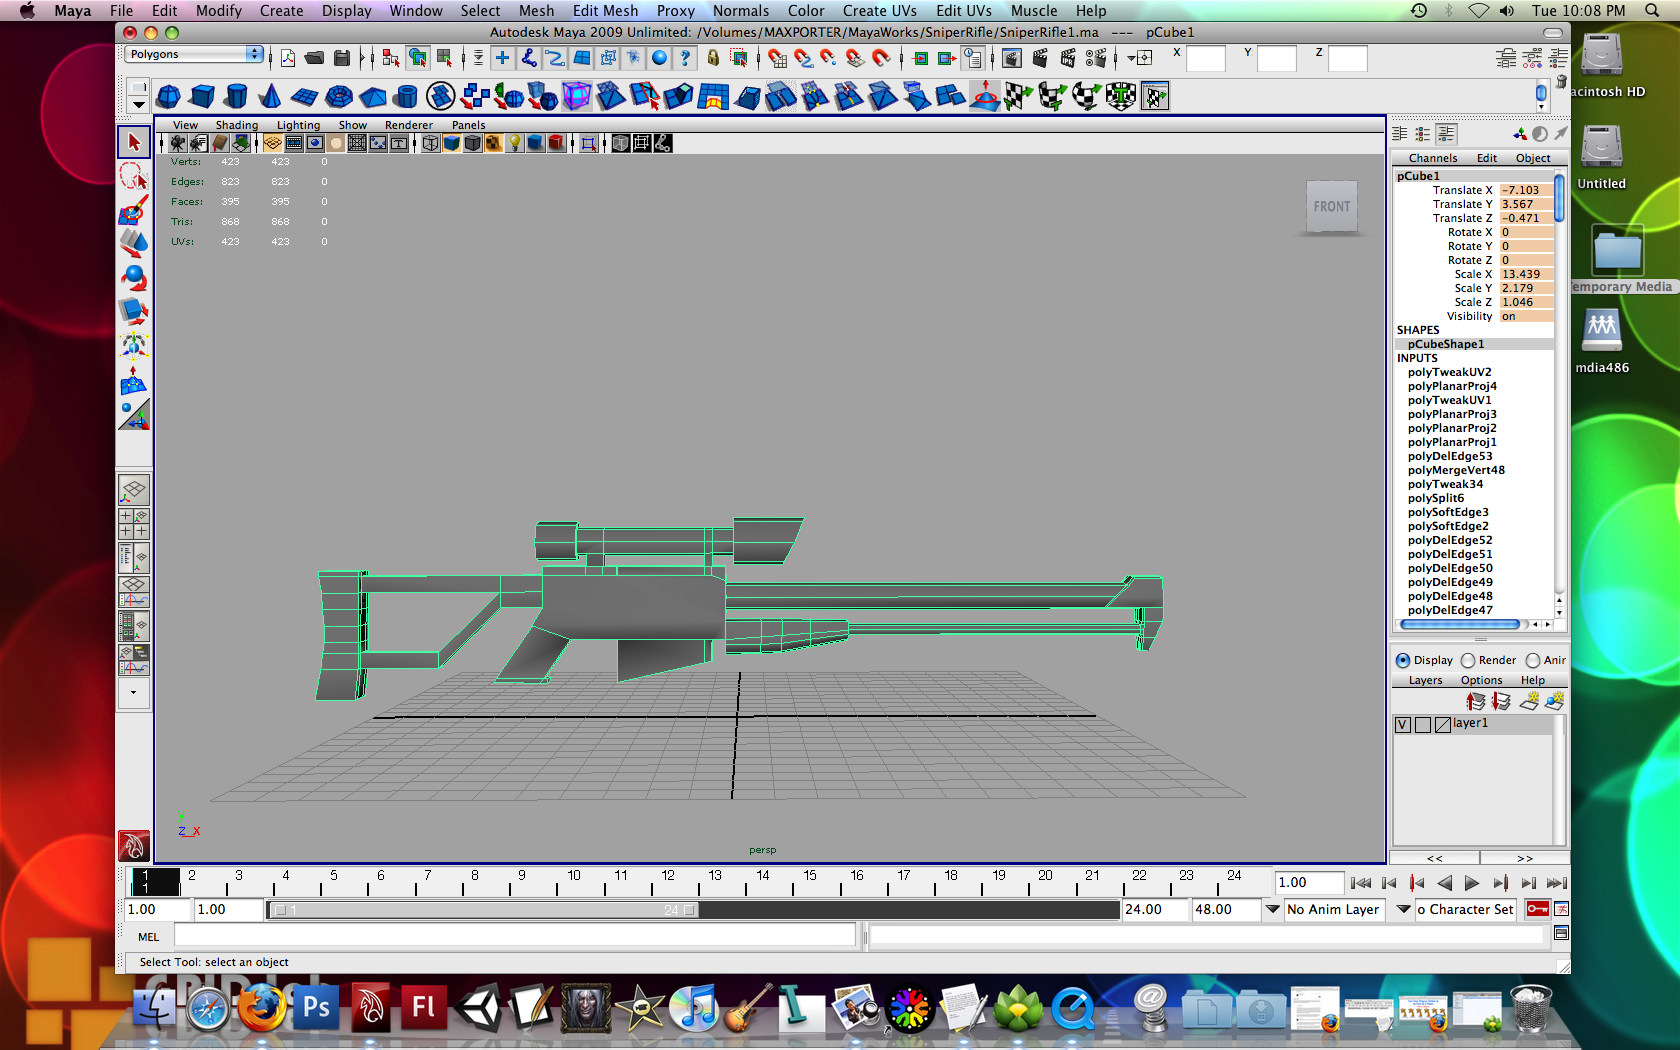The height and width of the screenshot is (1050, 1680).
Task: Open the Create UVs menu
Action: (x=879, y=11)
